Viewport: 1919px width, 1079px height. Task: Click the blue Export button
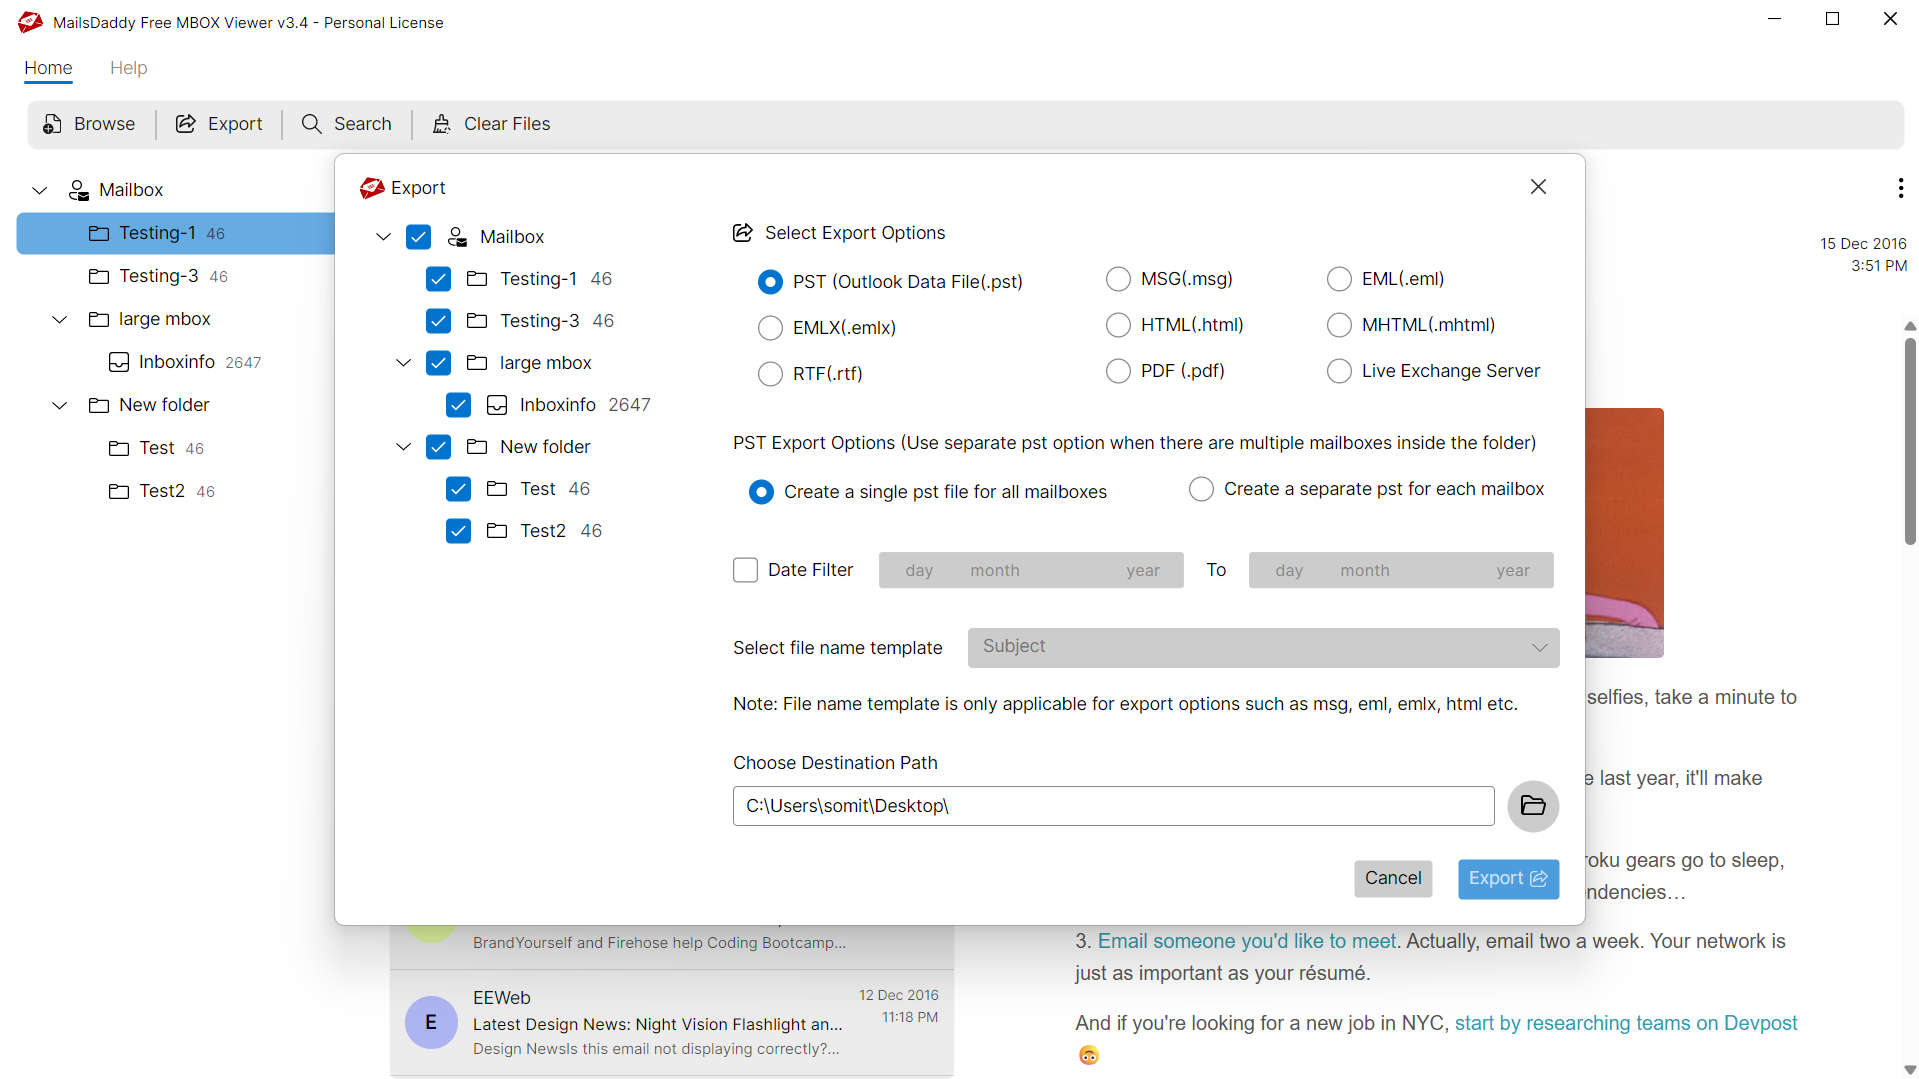click(1508, 879)
